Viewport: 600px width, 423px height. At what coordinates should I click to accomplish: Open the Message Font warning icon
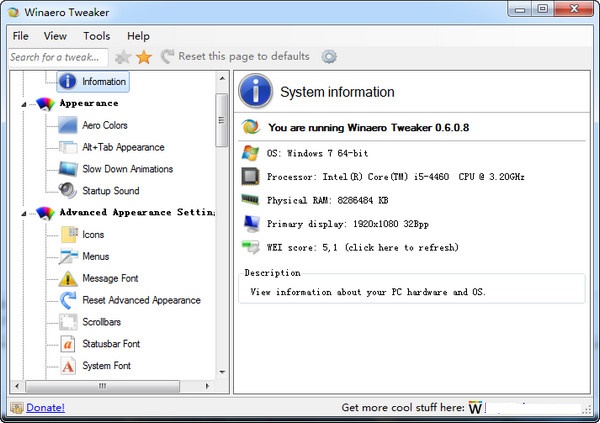click(67, 278)
